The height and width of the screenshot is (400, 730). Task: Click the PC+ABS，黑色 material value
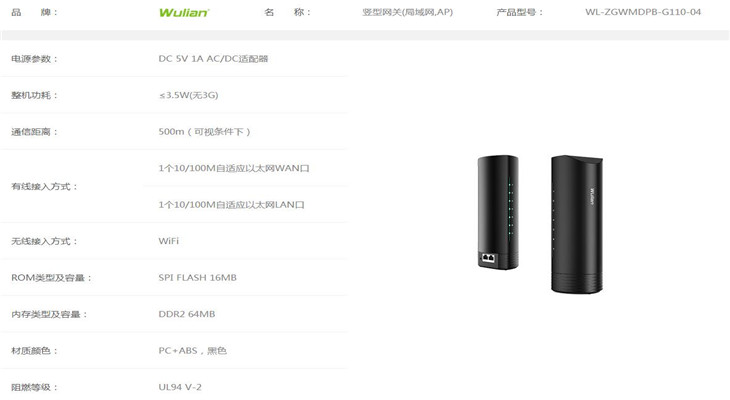[192, 350]
